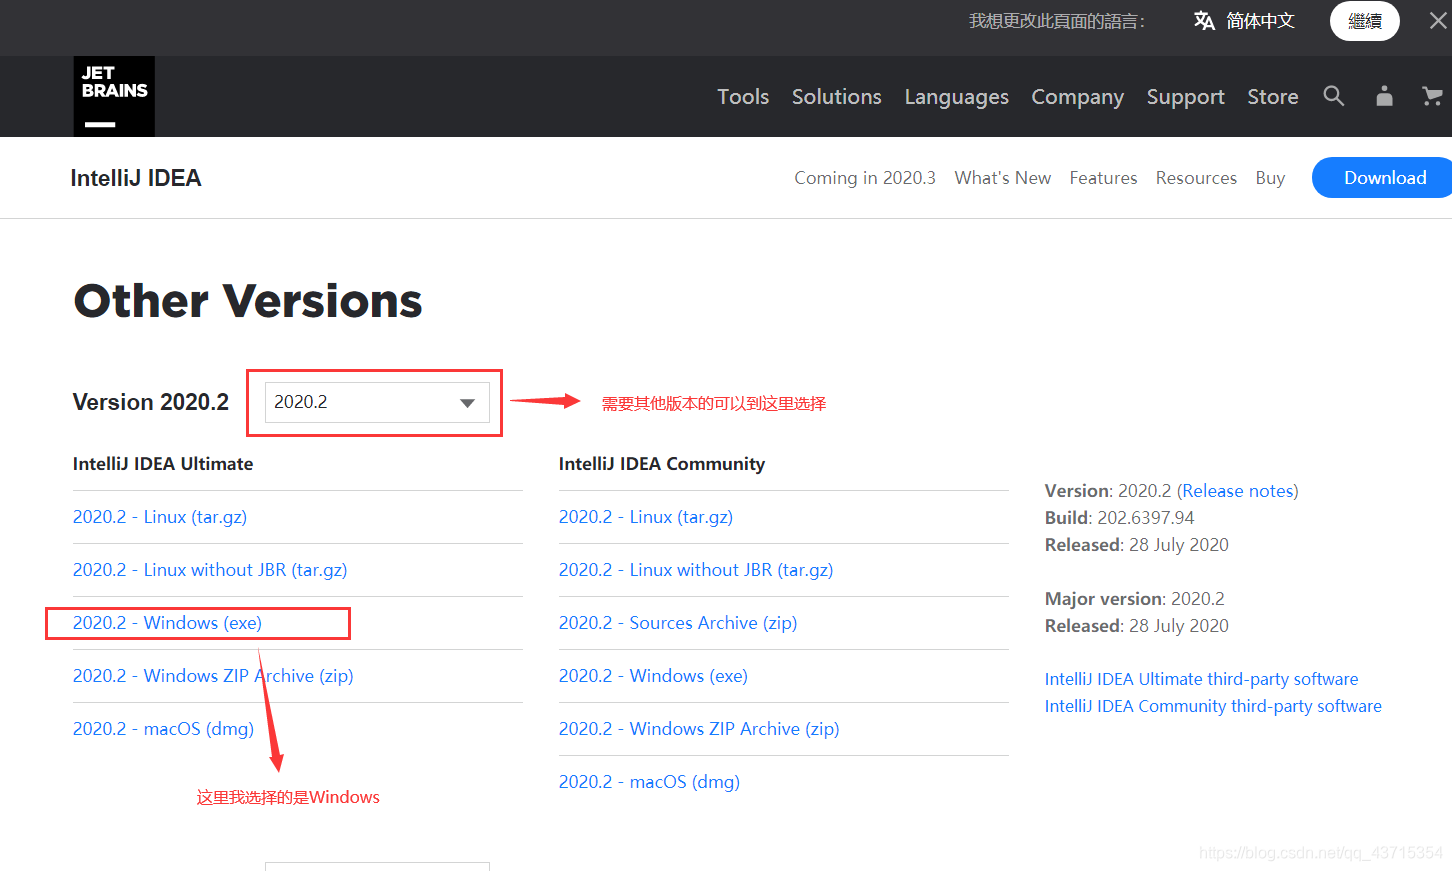
Task: Click the IntelliJ IDEA Community column heading
Action: (662, 464)
